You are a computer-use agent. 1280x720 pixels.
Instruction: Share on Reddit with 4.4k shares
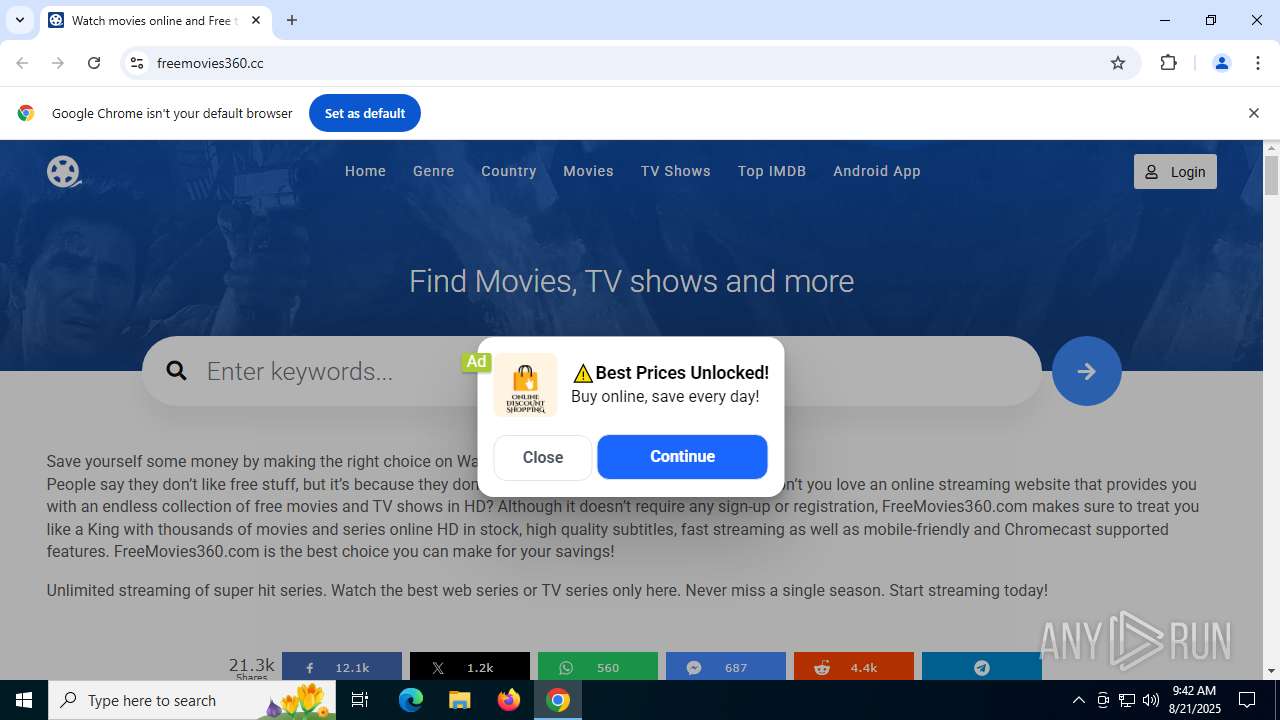pos(854,667)
